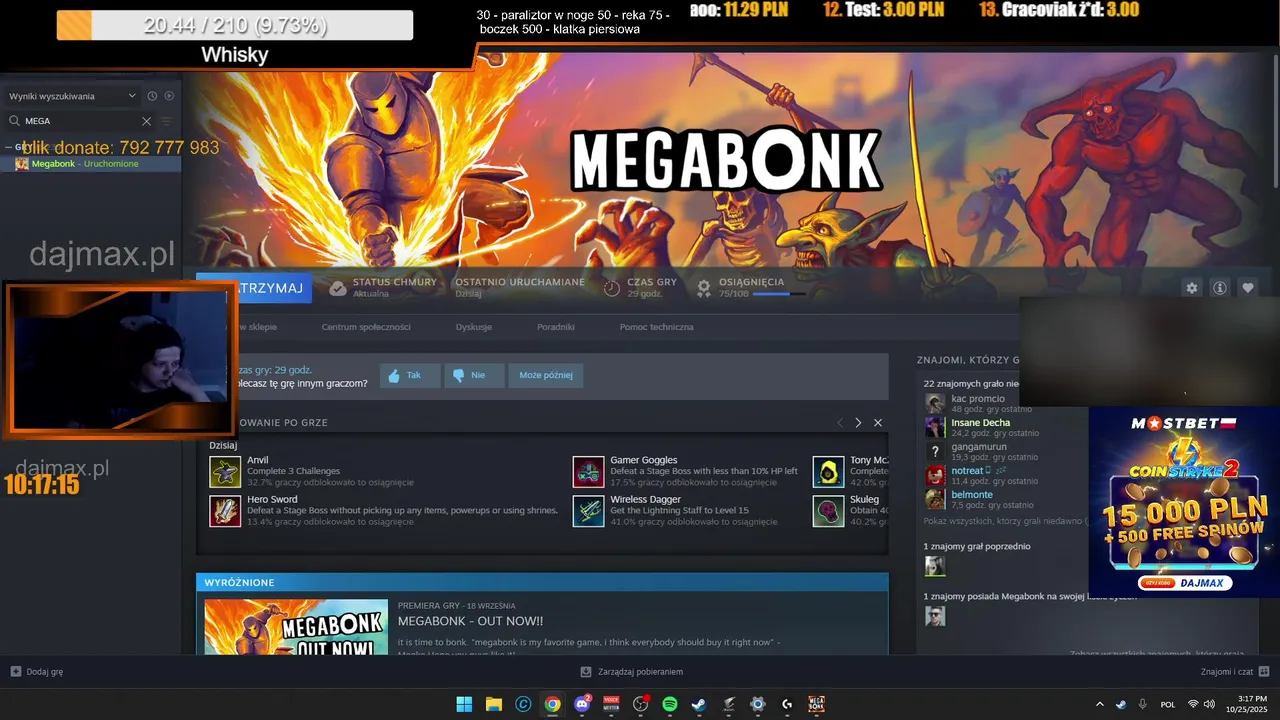Open Pomoc techniczna tab

pyautogui.click(x=656, y=327)
